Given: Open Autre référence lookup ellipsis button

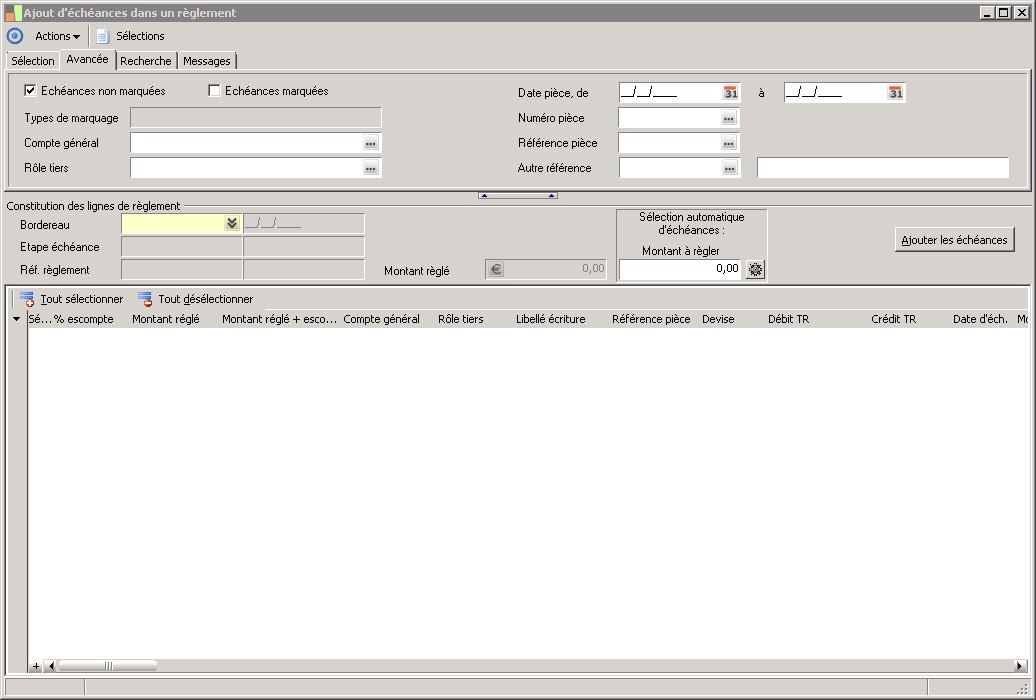Looking at the screenshot, I should pyautogui.click(x=729, y=169).
